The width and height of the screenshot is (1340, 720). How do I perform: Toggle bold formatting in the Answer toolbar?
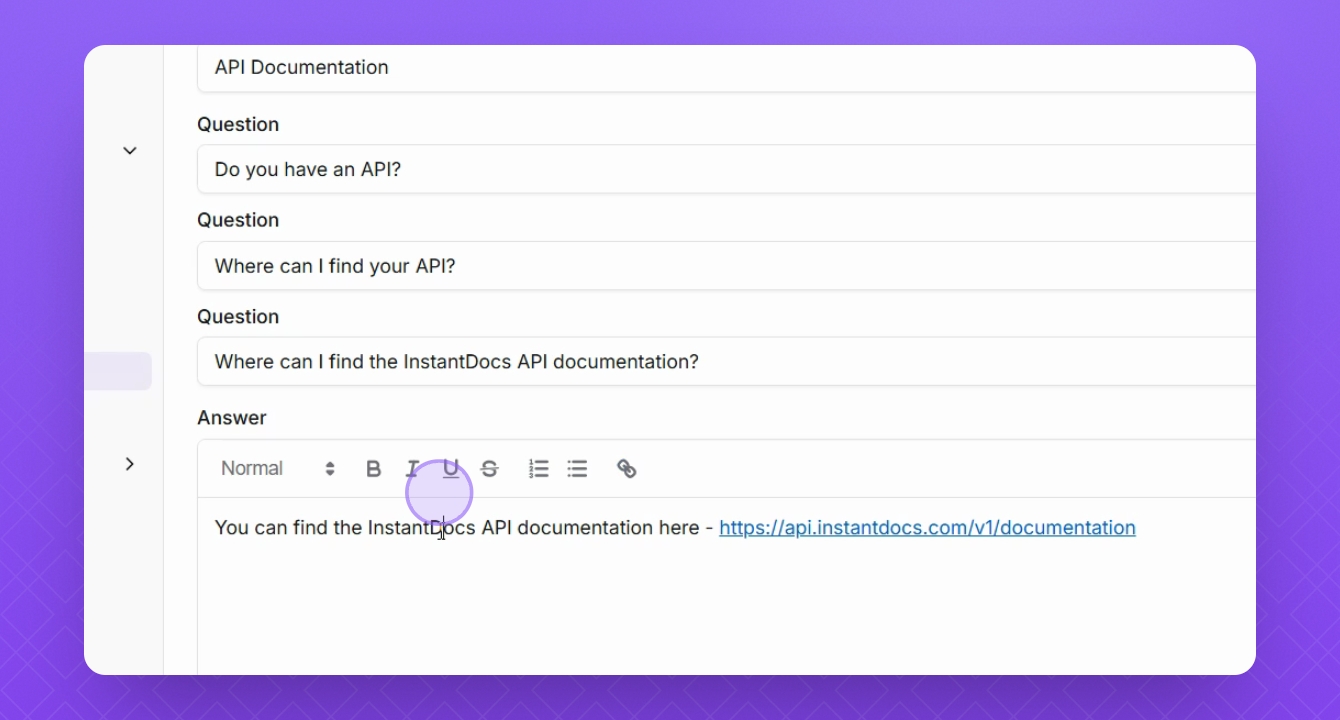(x=373, y=468)
